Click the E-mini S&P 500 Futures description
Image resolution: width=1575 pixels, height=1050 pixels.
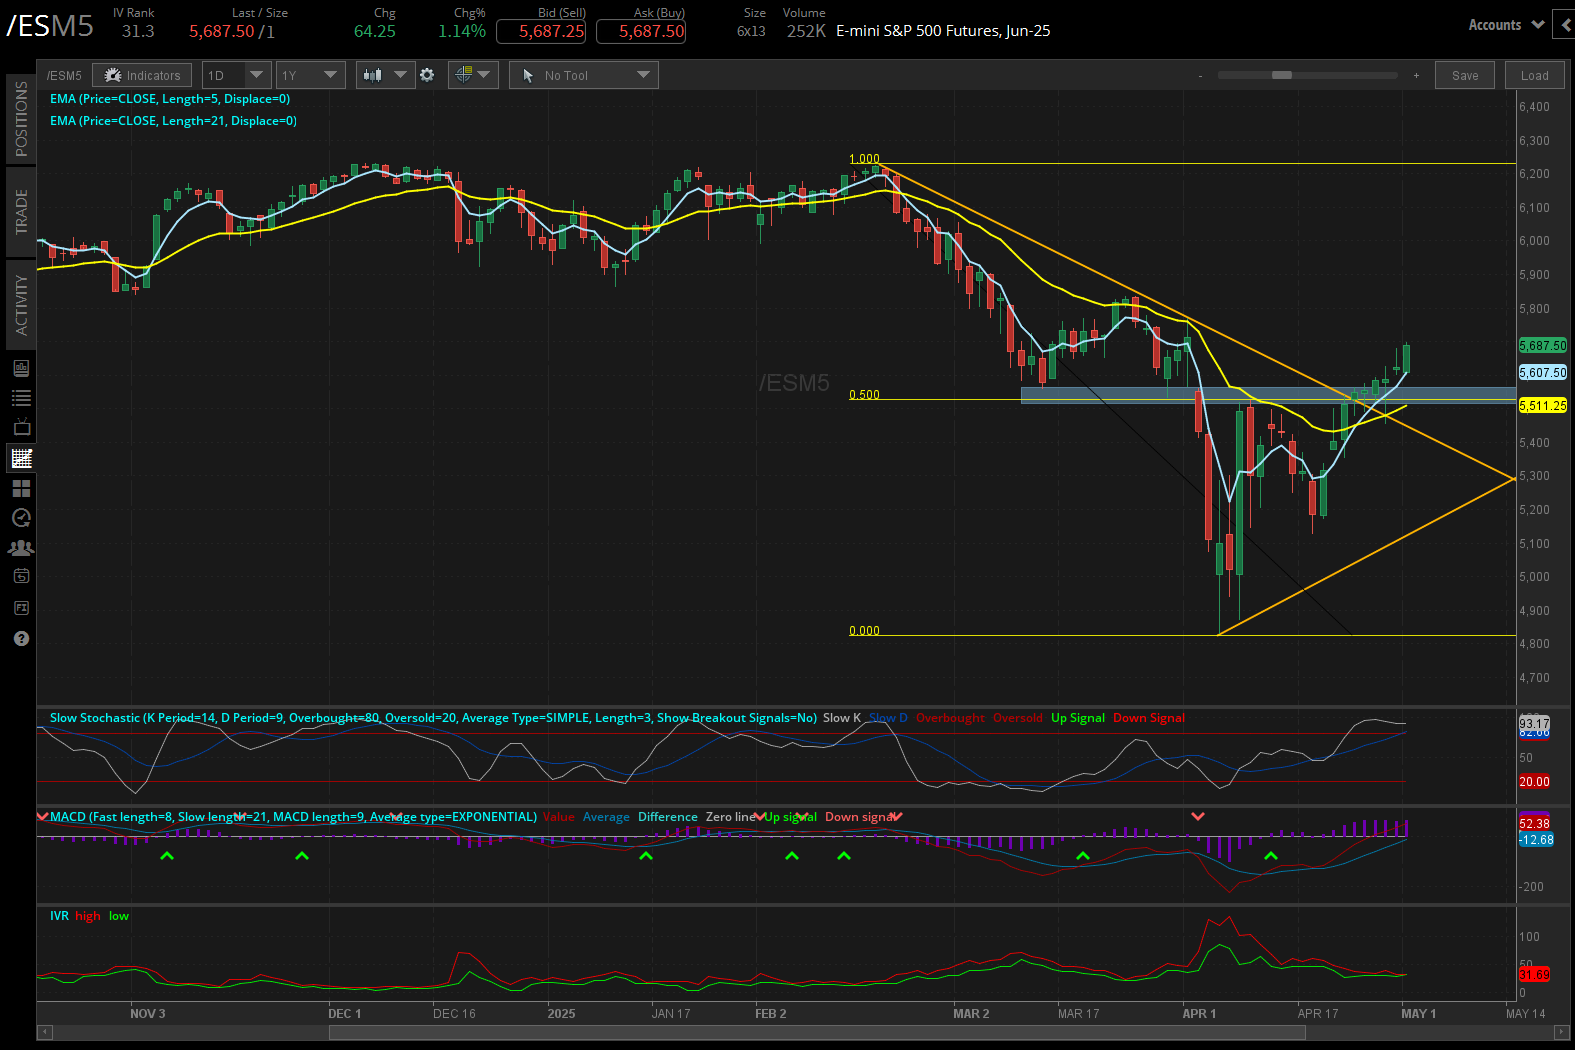pos(943,31)
